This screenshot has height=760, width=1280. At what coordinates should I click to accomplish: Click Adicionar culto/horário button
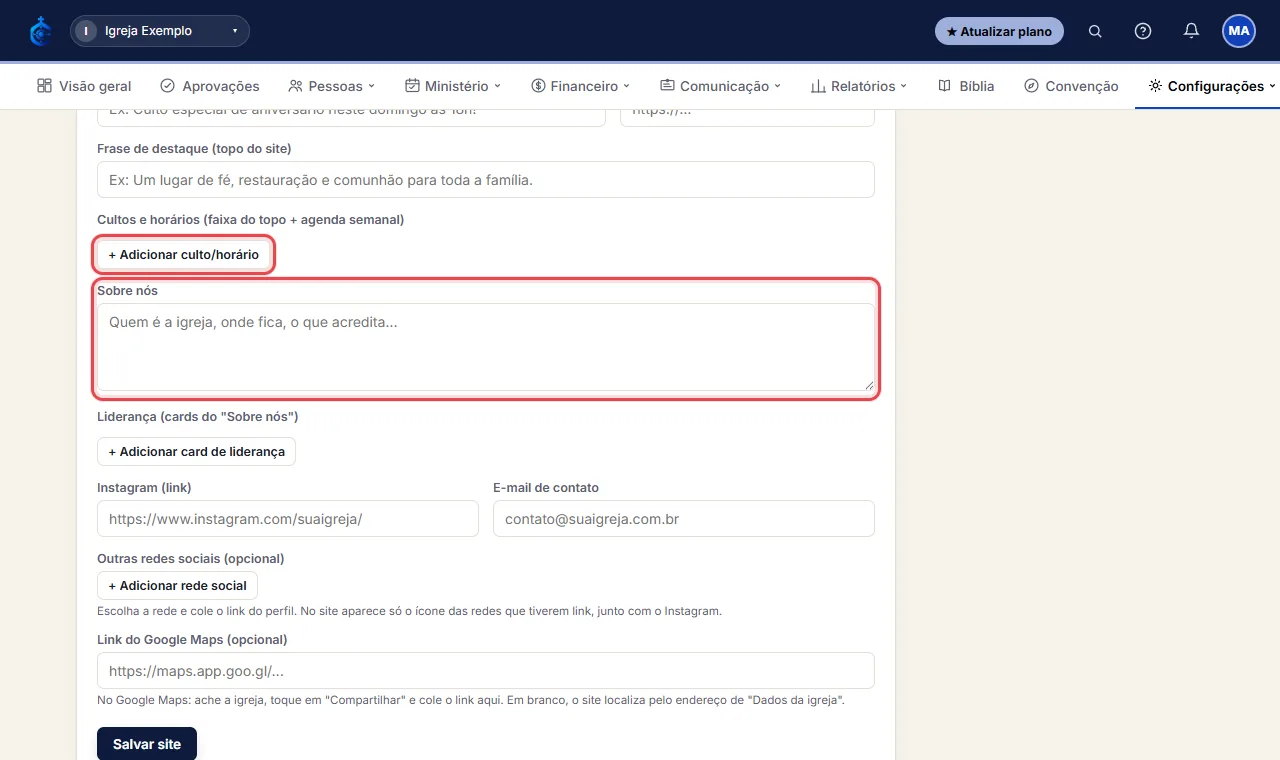coord(184,255)
